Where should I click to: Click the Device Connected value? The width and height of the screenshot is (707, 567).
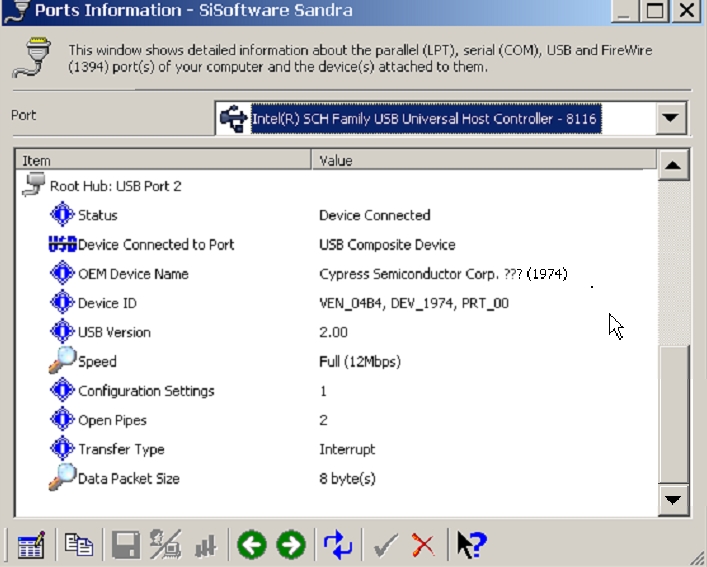click(375, 215)
